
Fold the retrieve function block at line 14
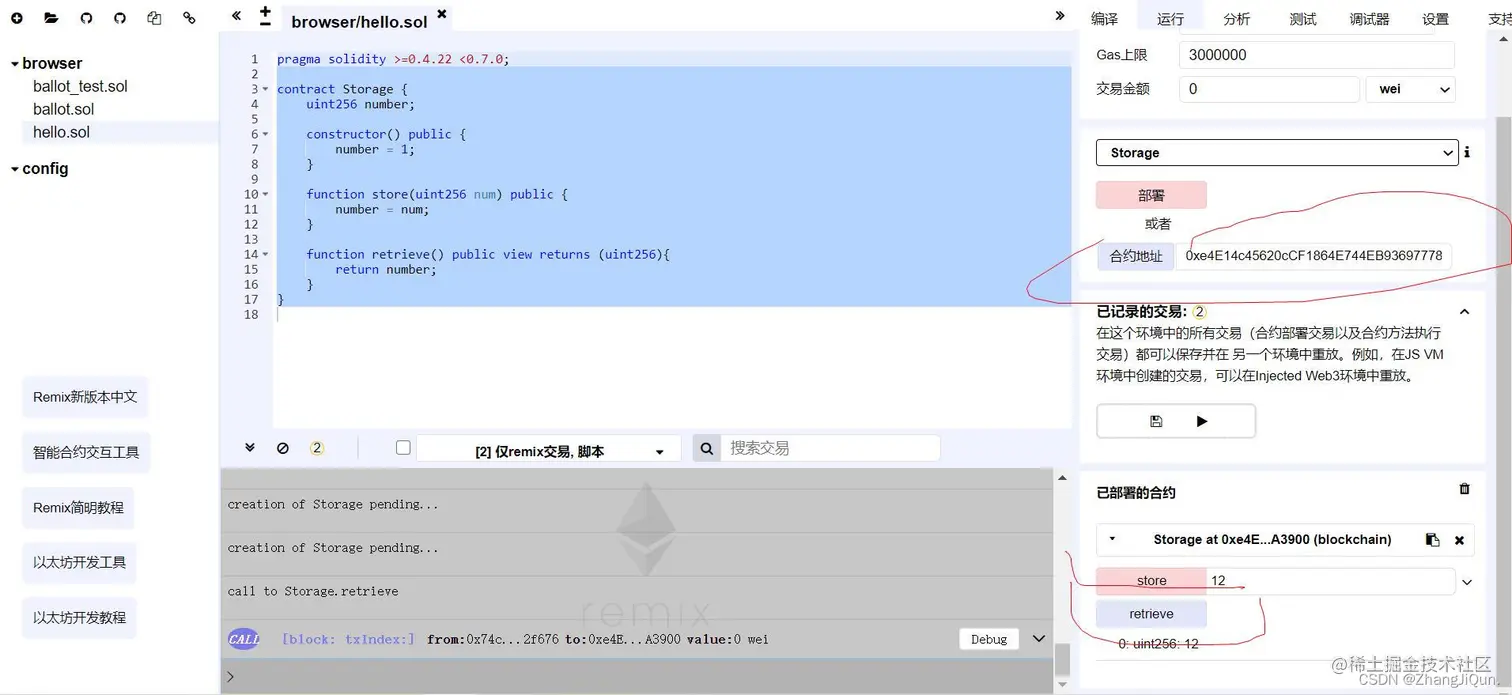click(x=266, y=254)
